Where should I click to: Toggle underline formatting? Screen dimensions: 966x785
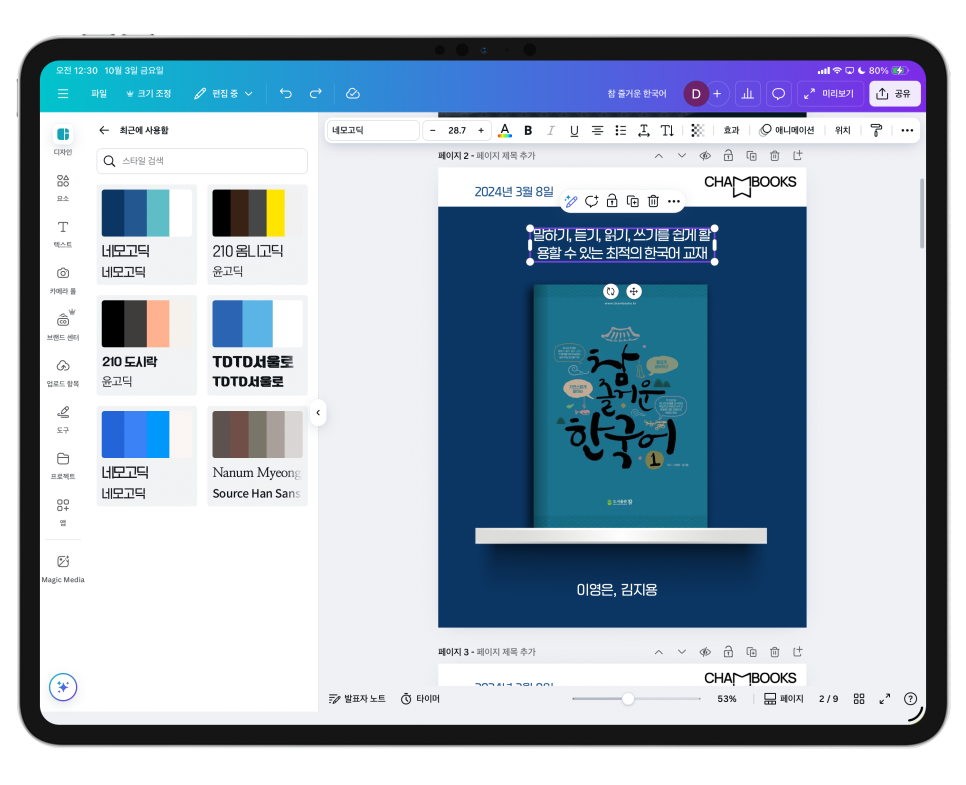pos(574,130)
